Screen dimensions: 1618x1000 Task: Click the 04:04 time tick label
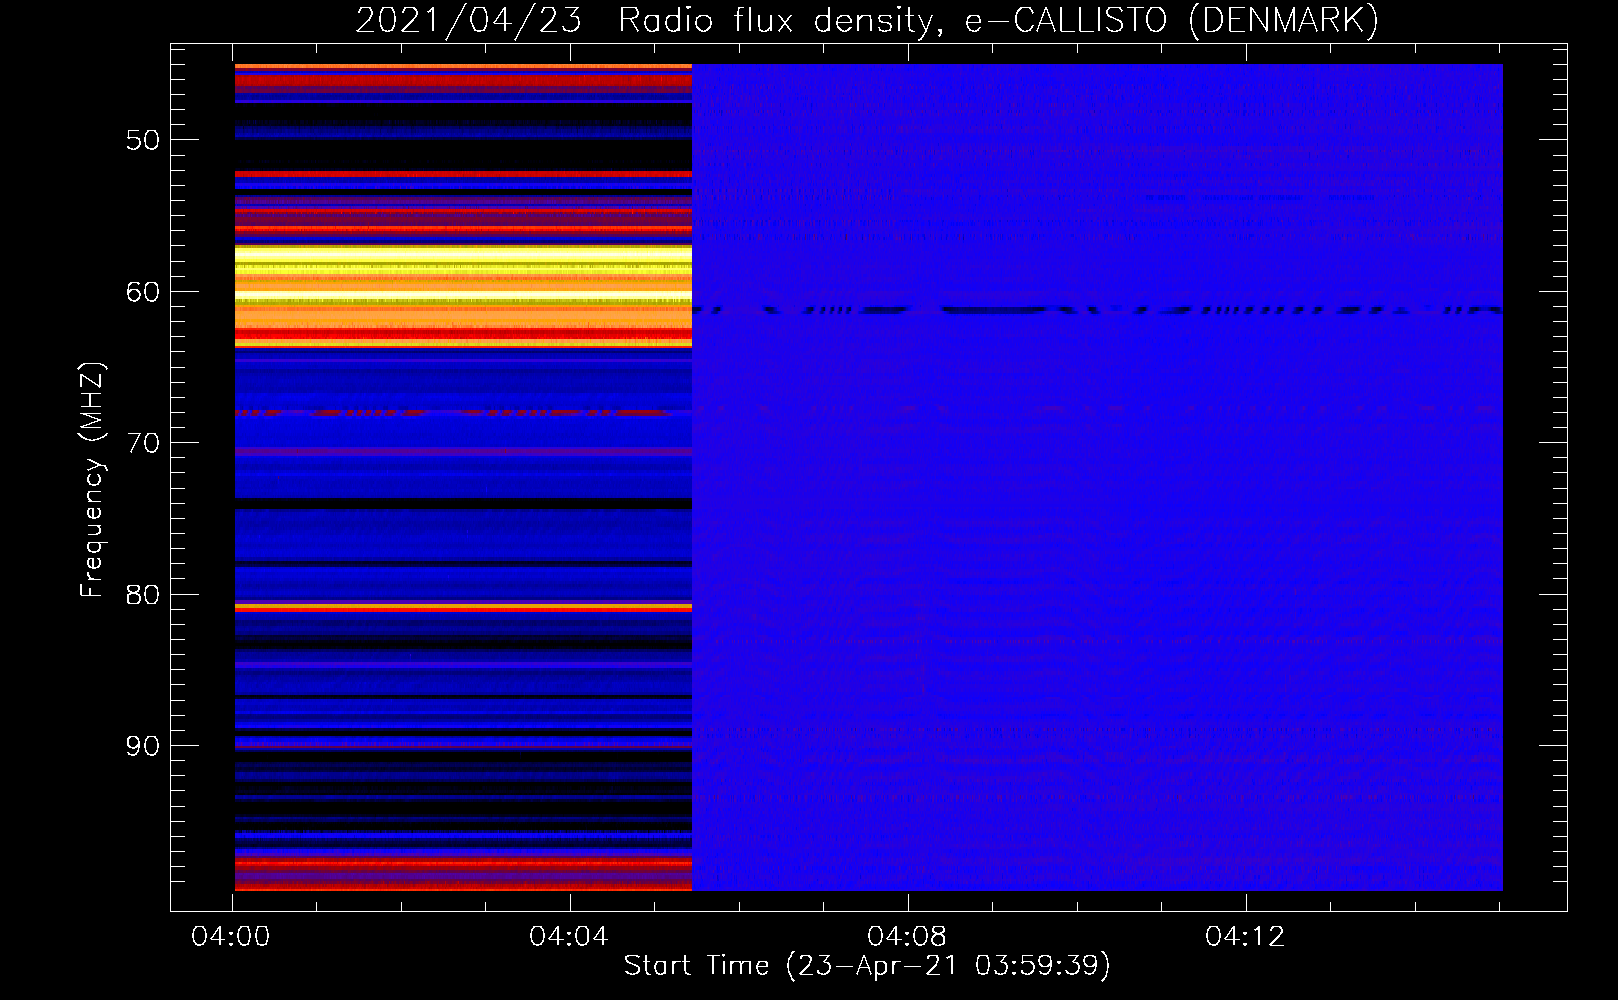569,937
